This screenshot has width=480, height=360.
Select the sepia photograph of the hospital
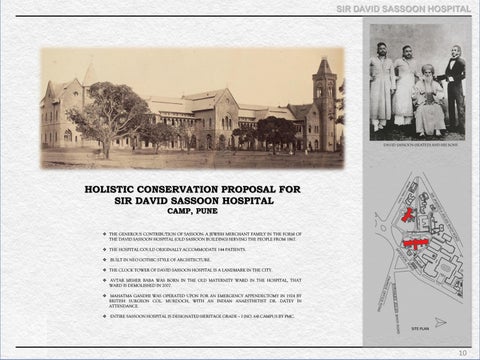pos(192,108)
